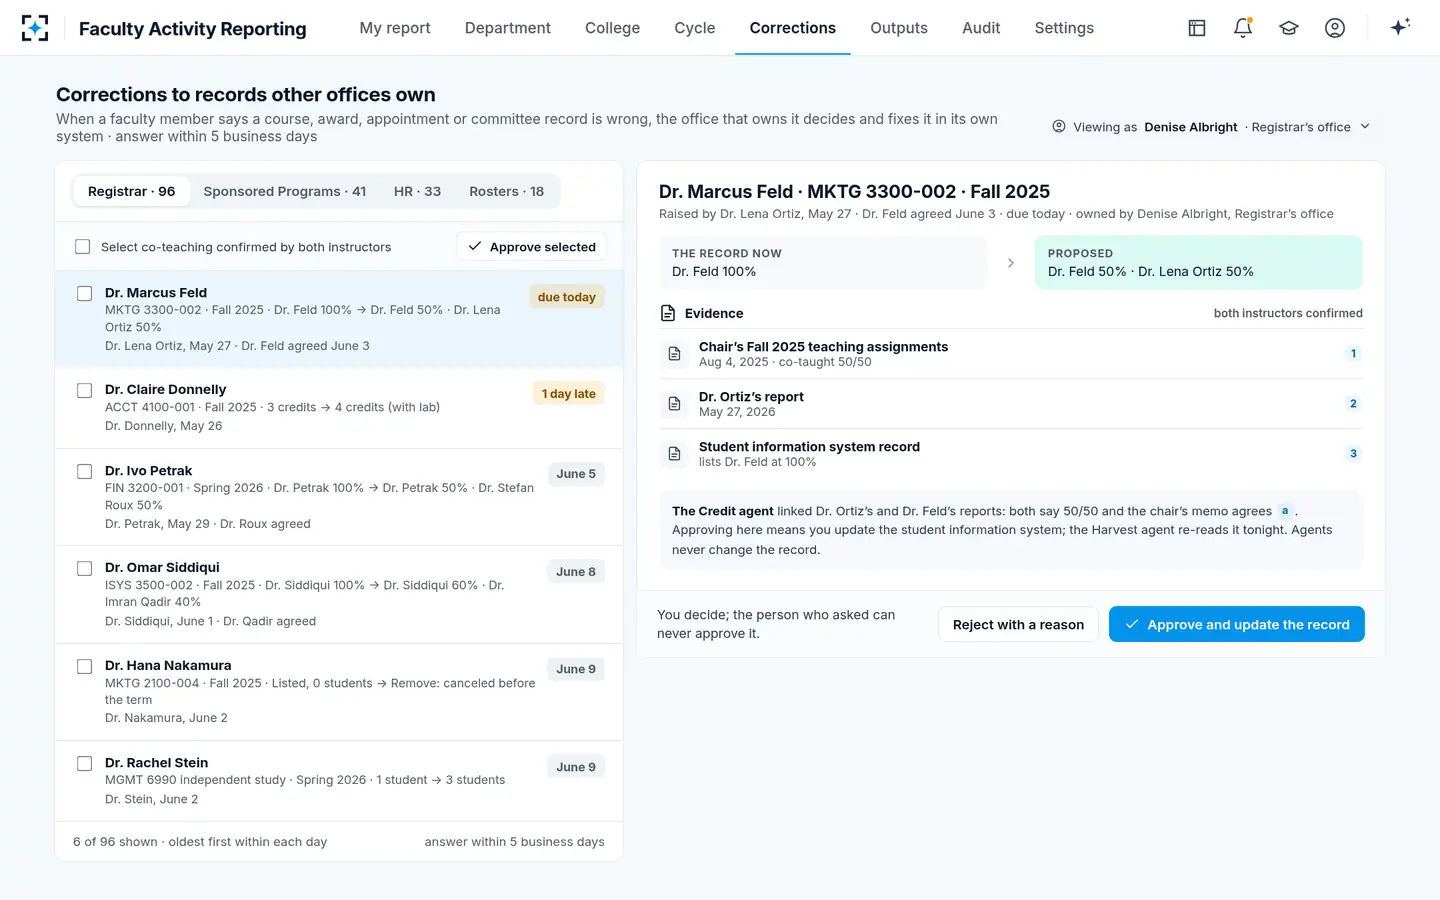
Task: Open evidence reference badge 1
Action: pyautogui.click(x=1353, y=353)
